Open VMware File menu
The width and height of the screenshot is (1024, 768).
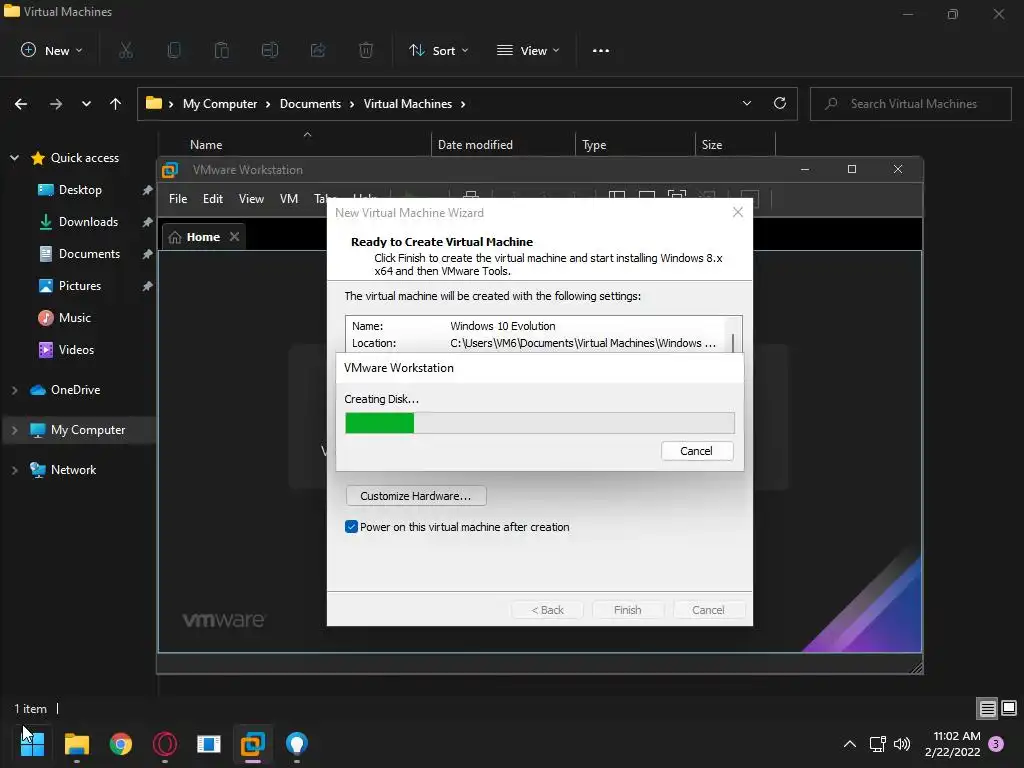178,199
